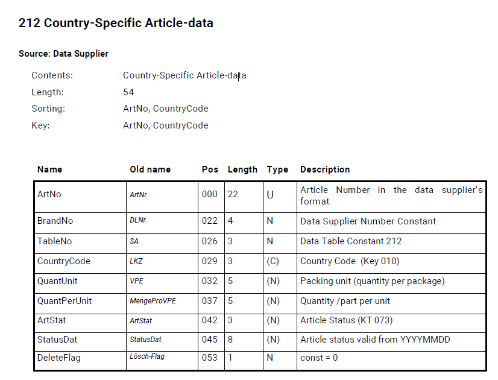Image resolution: width=498 pixels, height=380 pixels.
Task: Click the Sorting value 'ArtNo, CountryCode'
Action: pyautogui.click(x=166, y=109)
